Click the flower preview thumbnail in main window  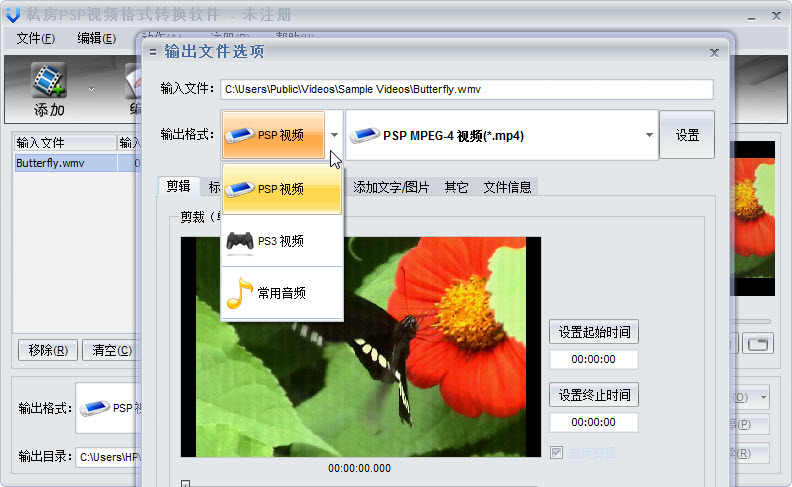(753, 218)
